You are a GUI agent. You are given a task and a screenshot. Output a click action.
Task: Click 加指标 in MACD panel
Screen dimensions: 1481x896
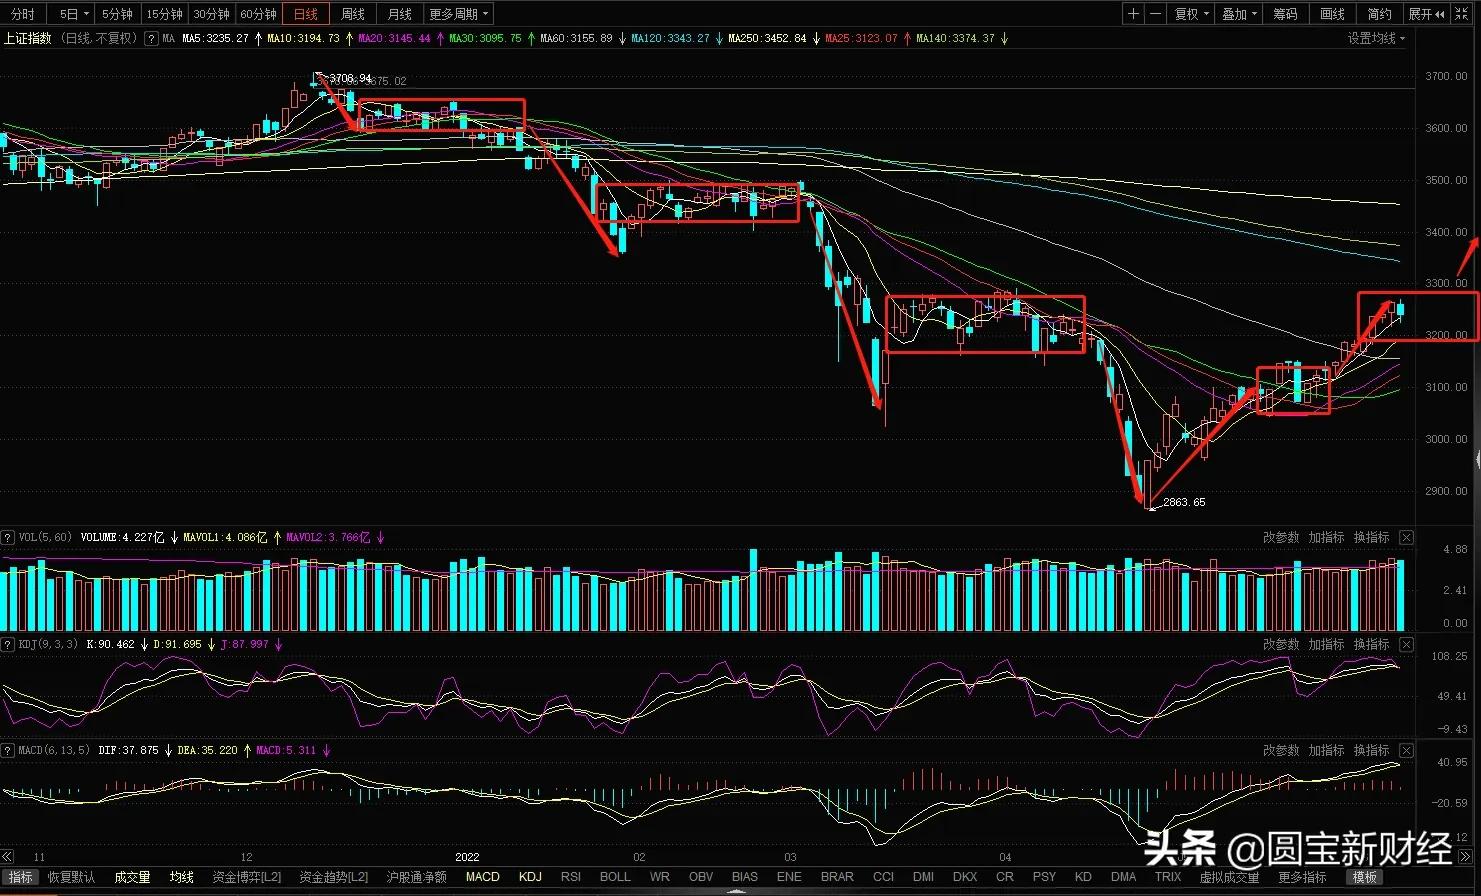[x=1326, y=750]
